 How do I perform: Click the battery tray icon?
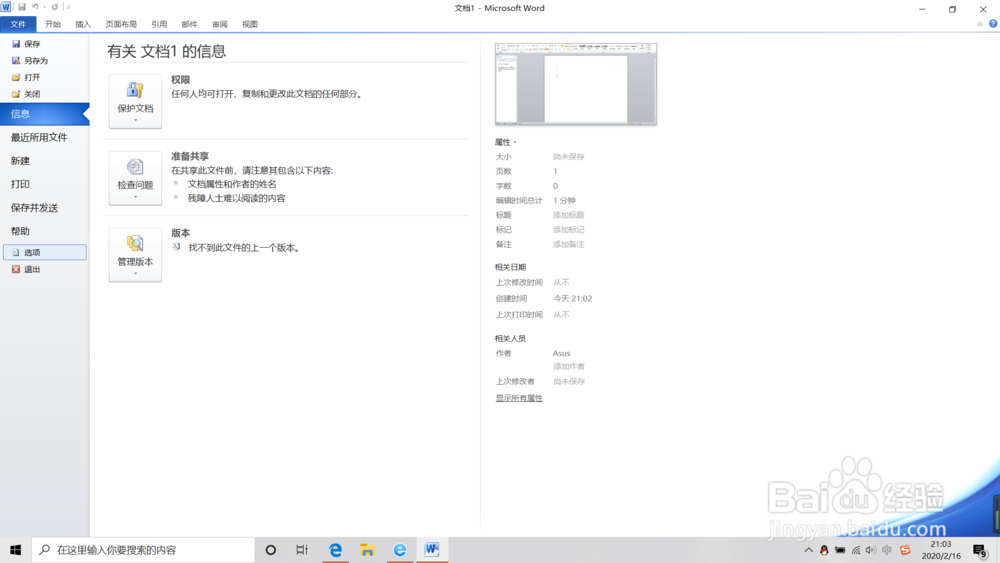[x=840, y=550]
